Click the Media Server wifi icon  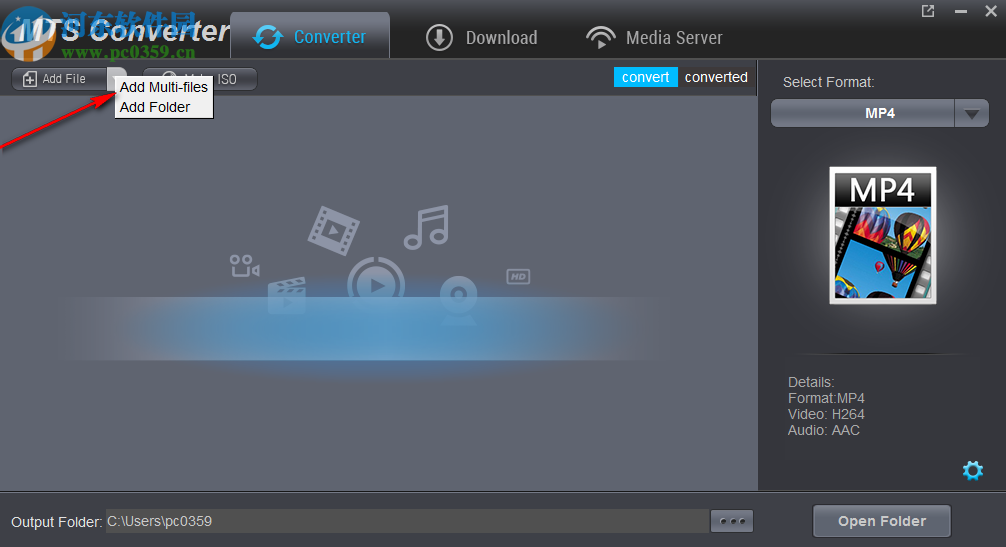pos(601,37)
